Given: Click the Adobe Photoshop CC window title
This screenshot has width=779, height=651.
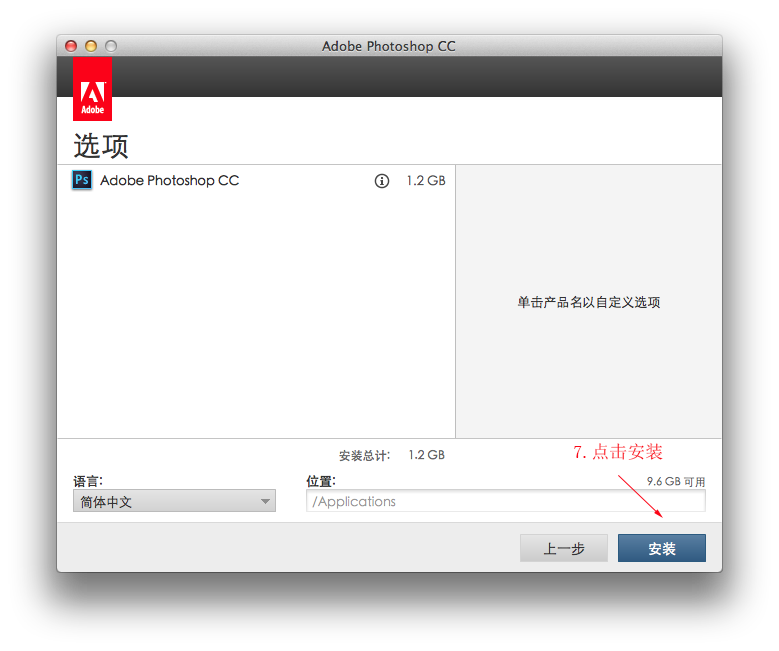Looking at the screenshot, I should click(389, 46).
